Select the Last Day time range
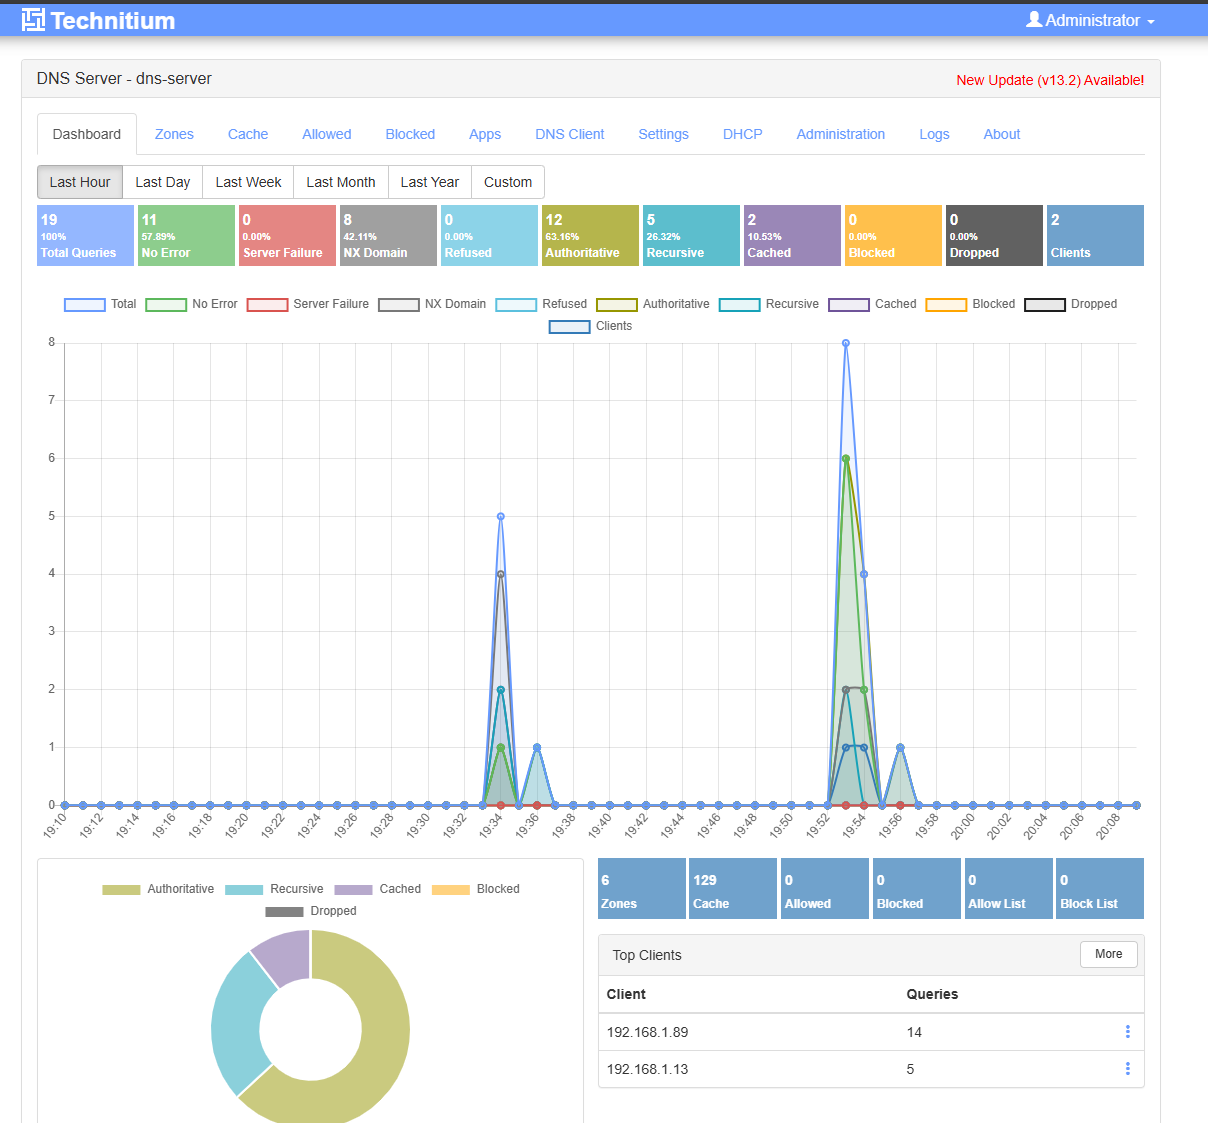Screen dimensions: 1208x1123 pos(163,182)
